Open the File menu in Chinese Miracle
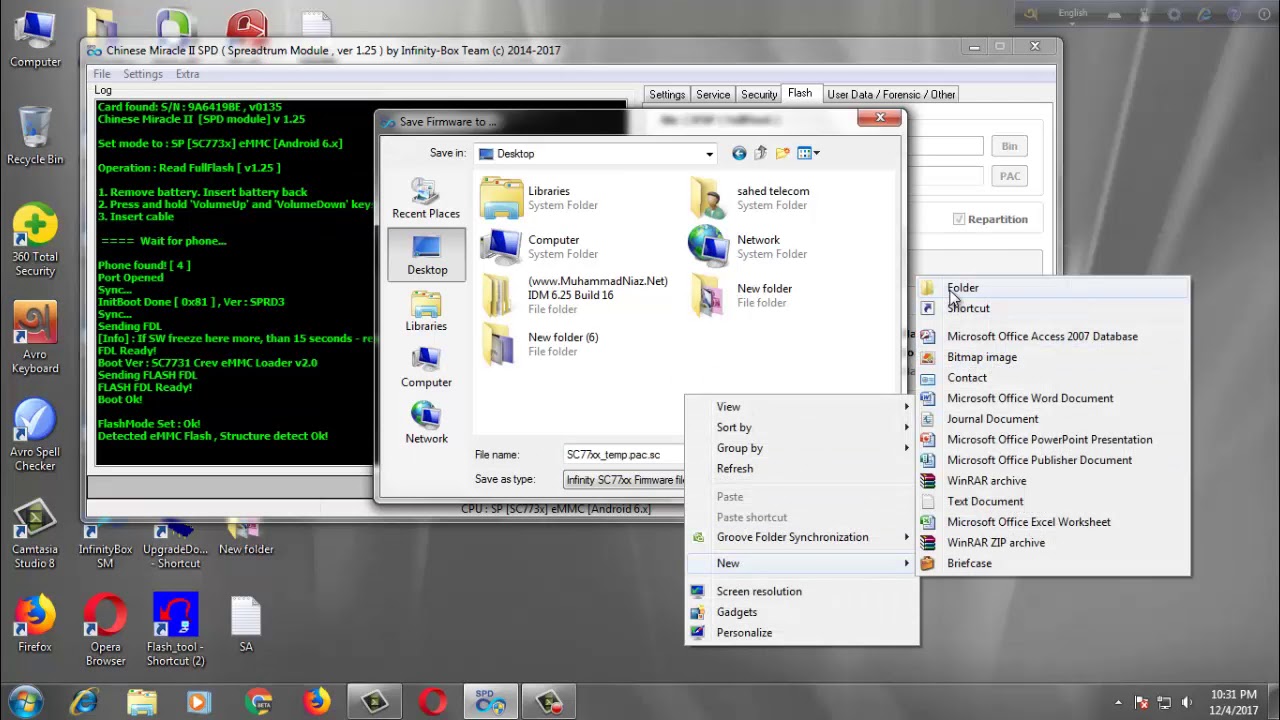1280x720 pixels. [102, 74]
